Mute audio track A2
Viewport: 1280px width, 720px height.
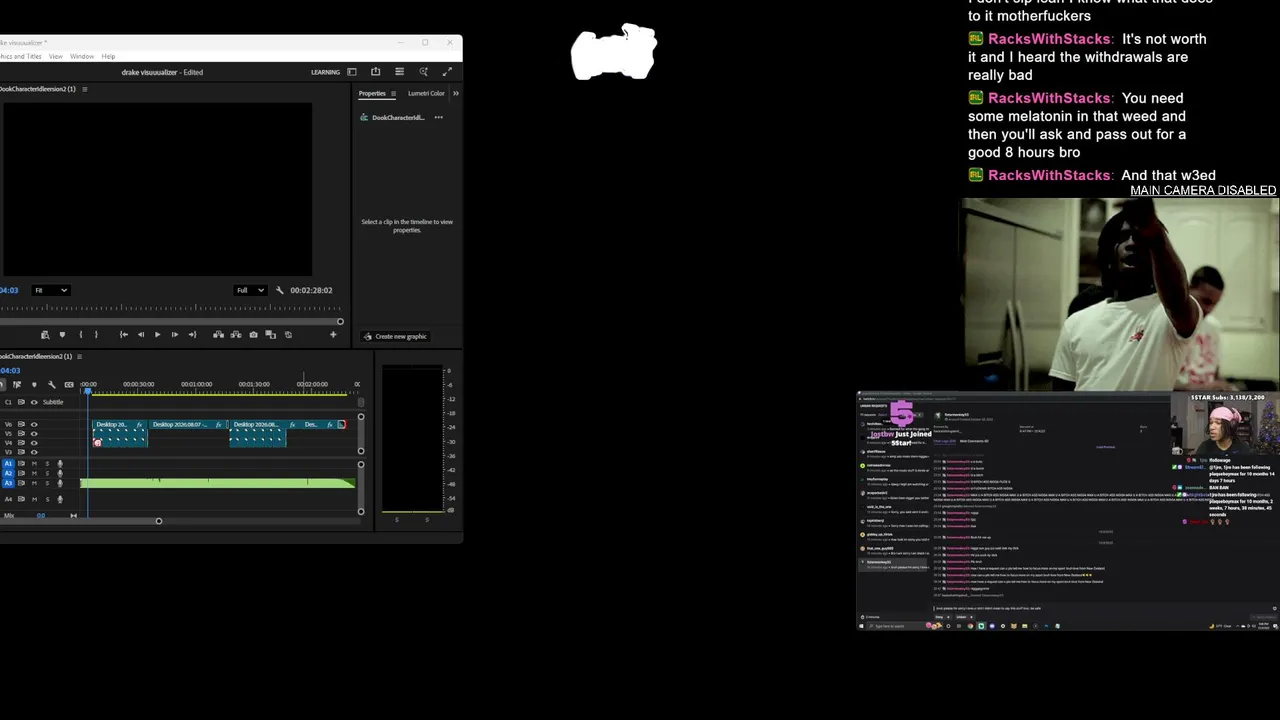coord(34,473)
